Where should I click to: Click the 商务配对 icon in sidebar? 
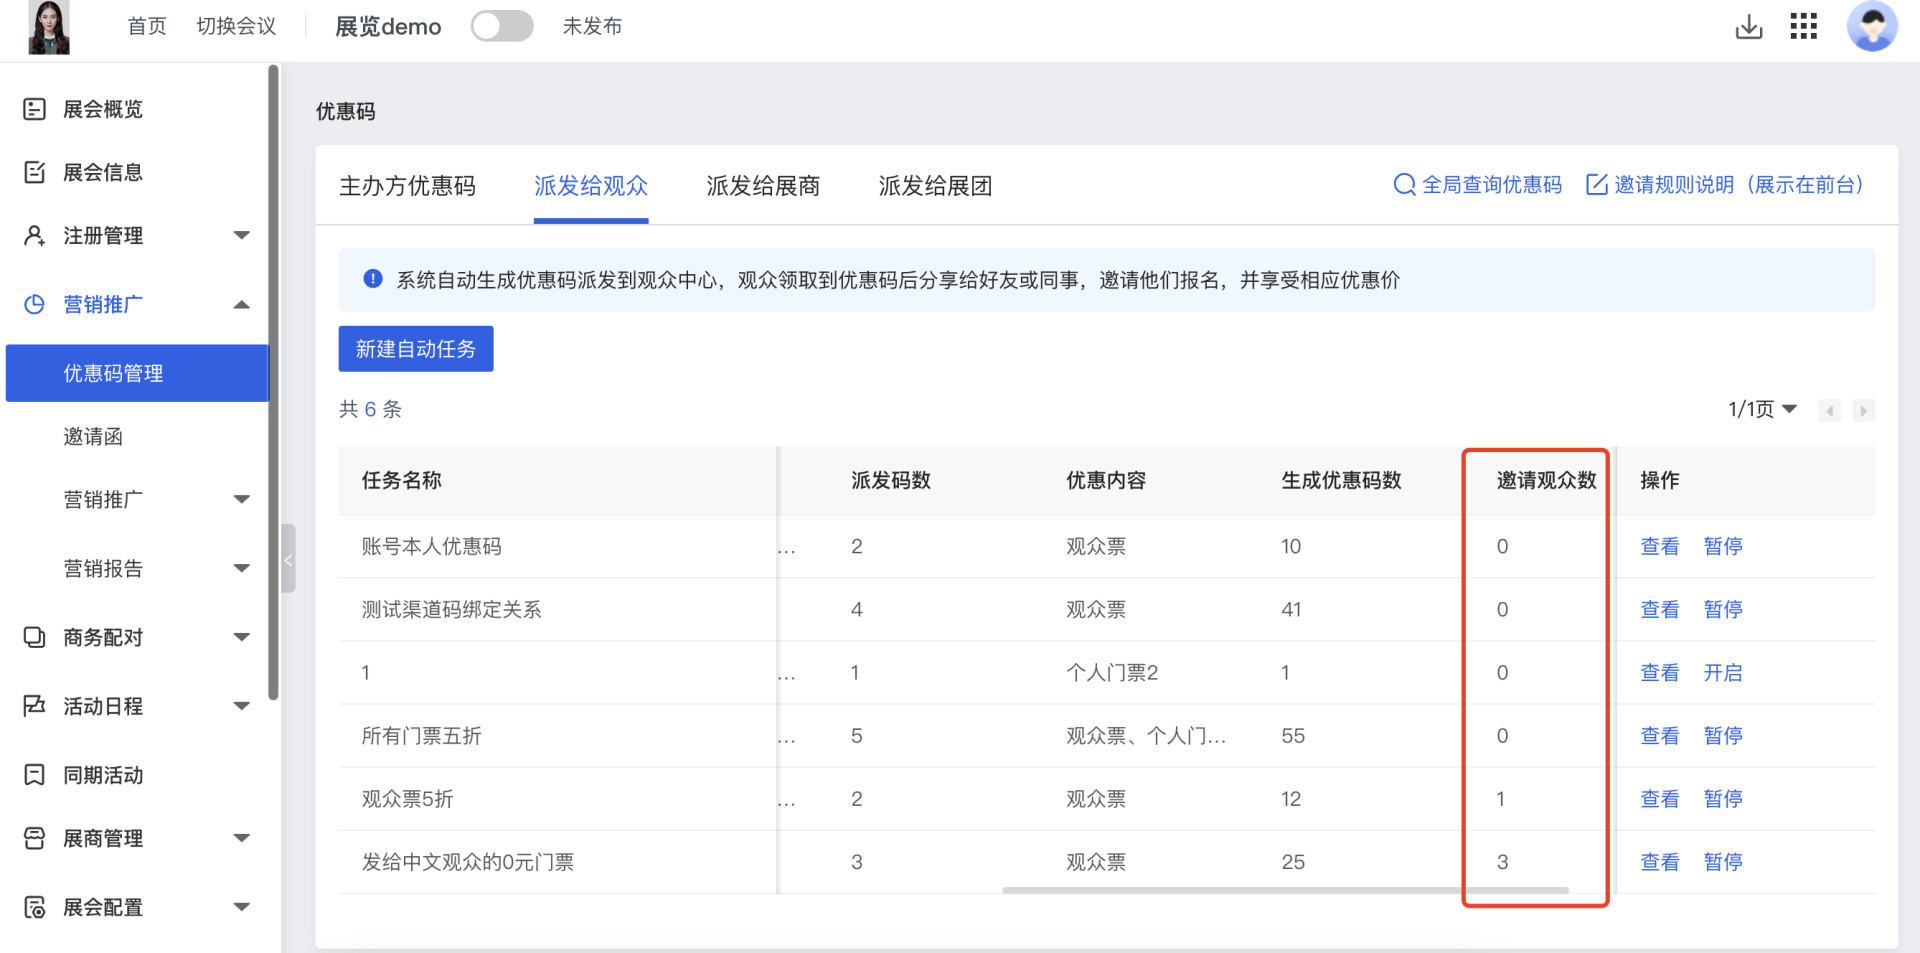click(35, 637)
